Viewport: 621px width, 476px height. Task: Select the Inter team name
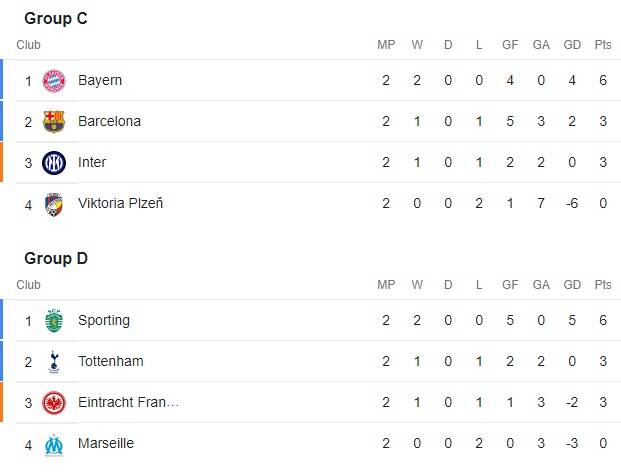(92, 162)
